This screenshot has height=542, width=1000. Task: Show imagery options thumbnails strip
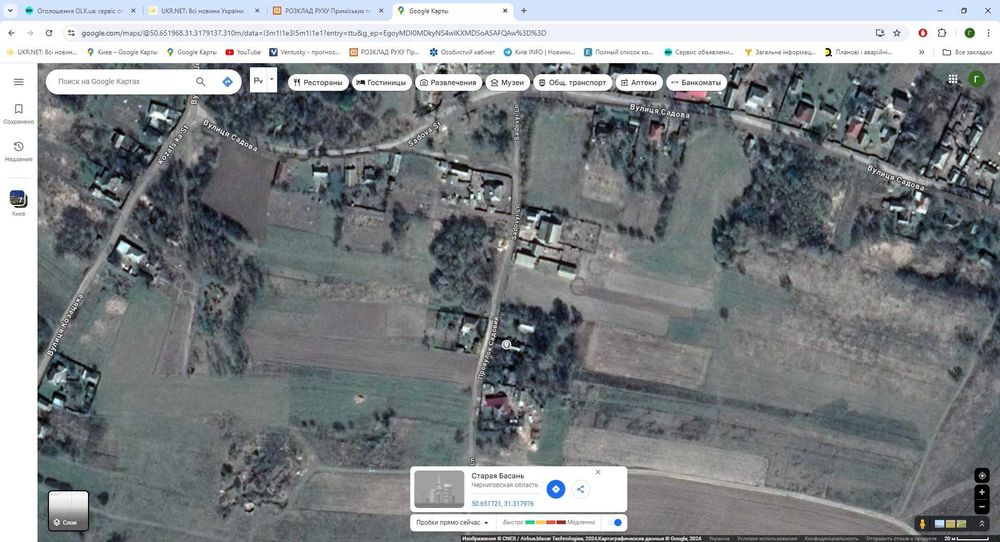point(950,524)
